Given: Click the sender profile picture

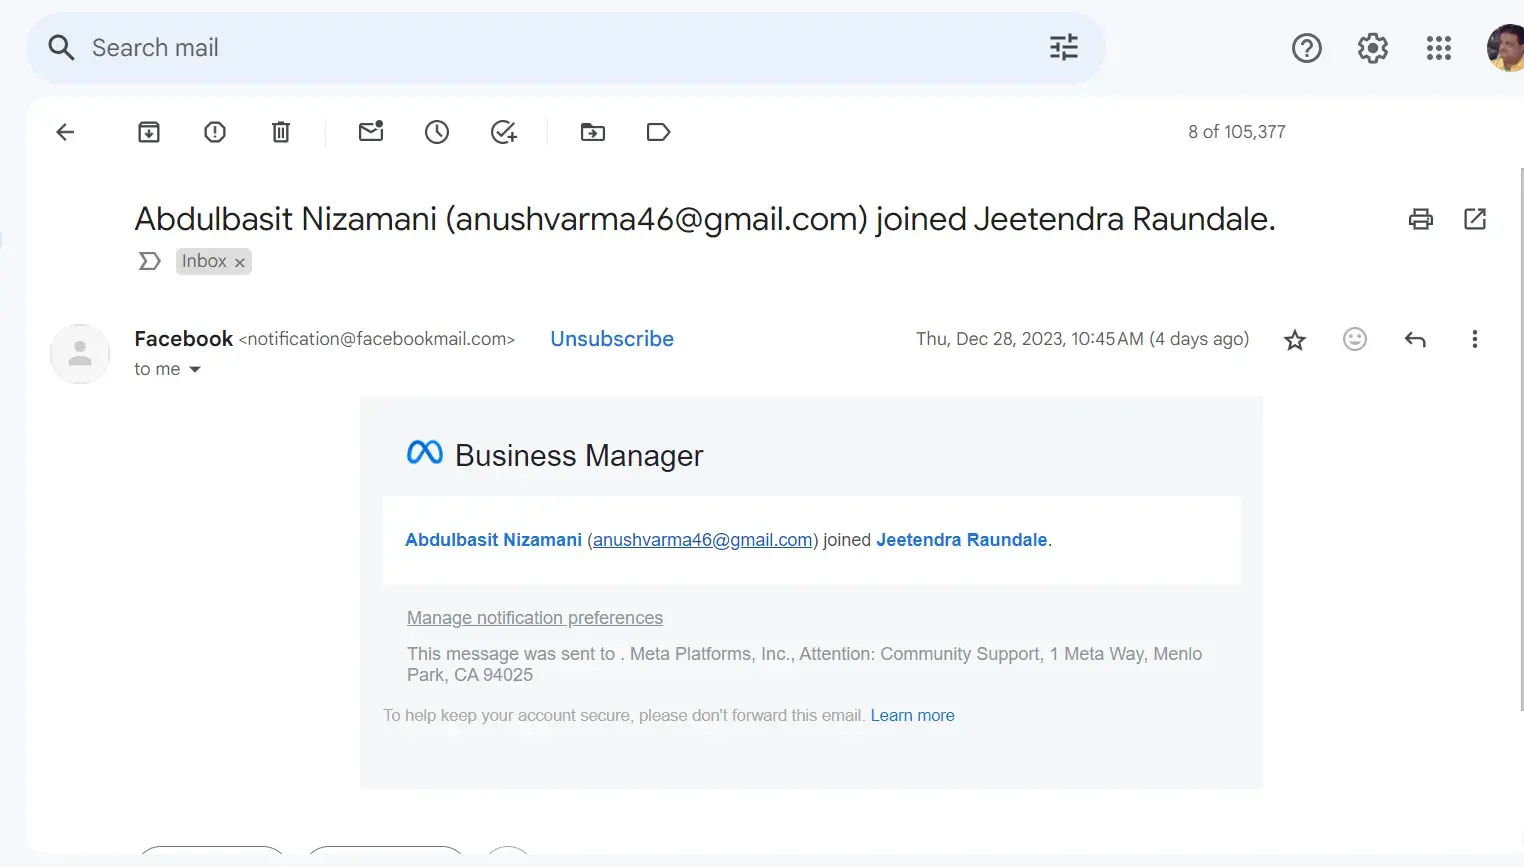Looking at the screenshot, I should (80, 354).
